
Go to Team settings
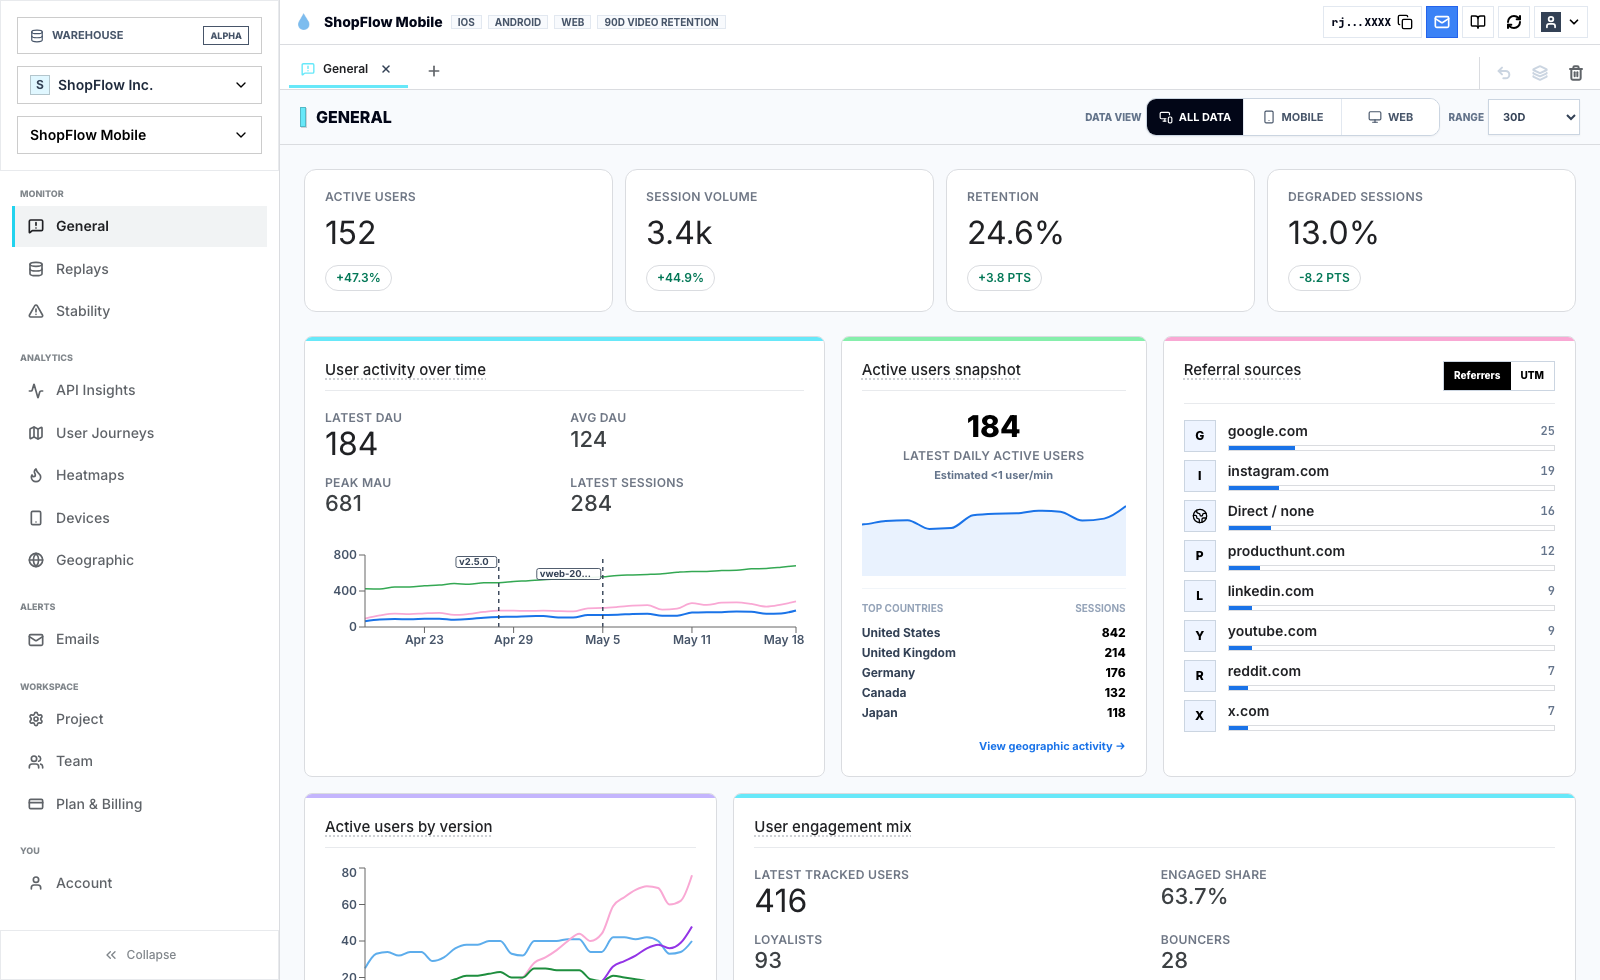click(x=140, y=761)
